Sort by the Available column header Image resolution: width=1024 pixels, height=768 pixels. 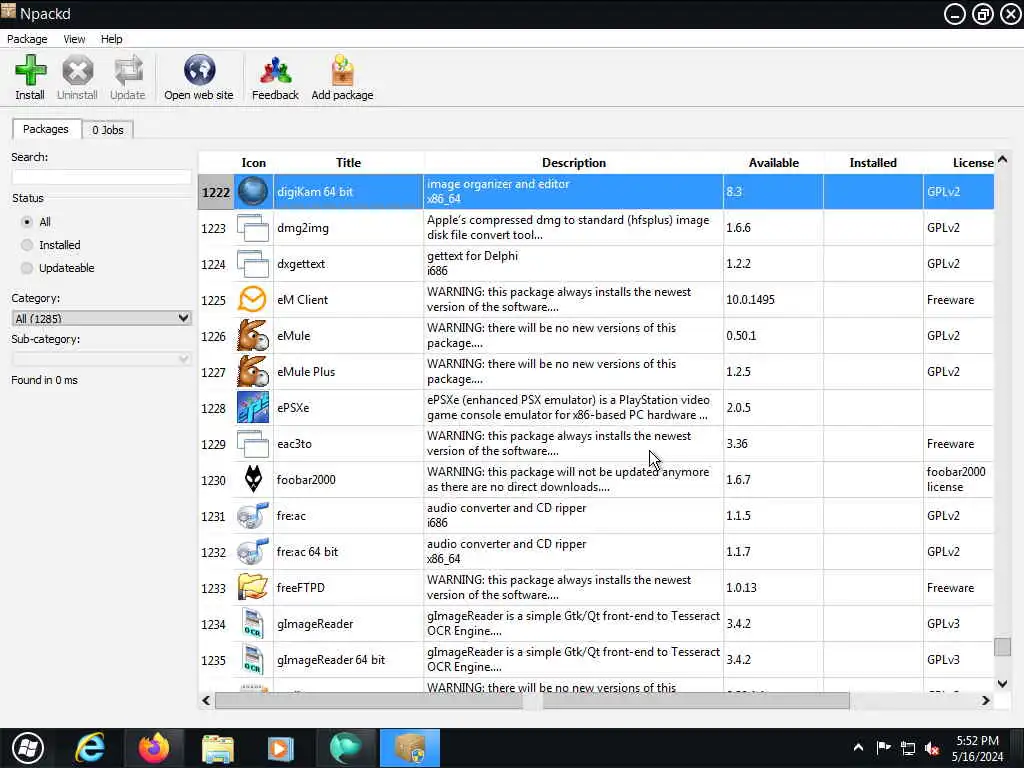point(773,163)
